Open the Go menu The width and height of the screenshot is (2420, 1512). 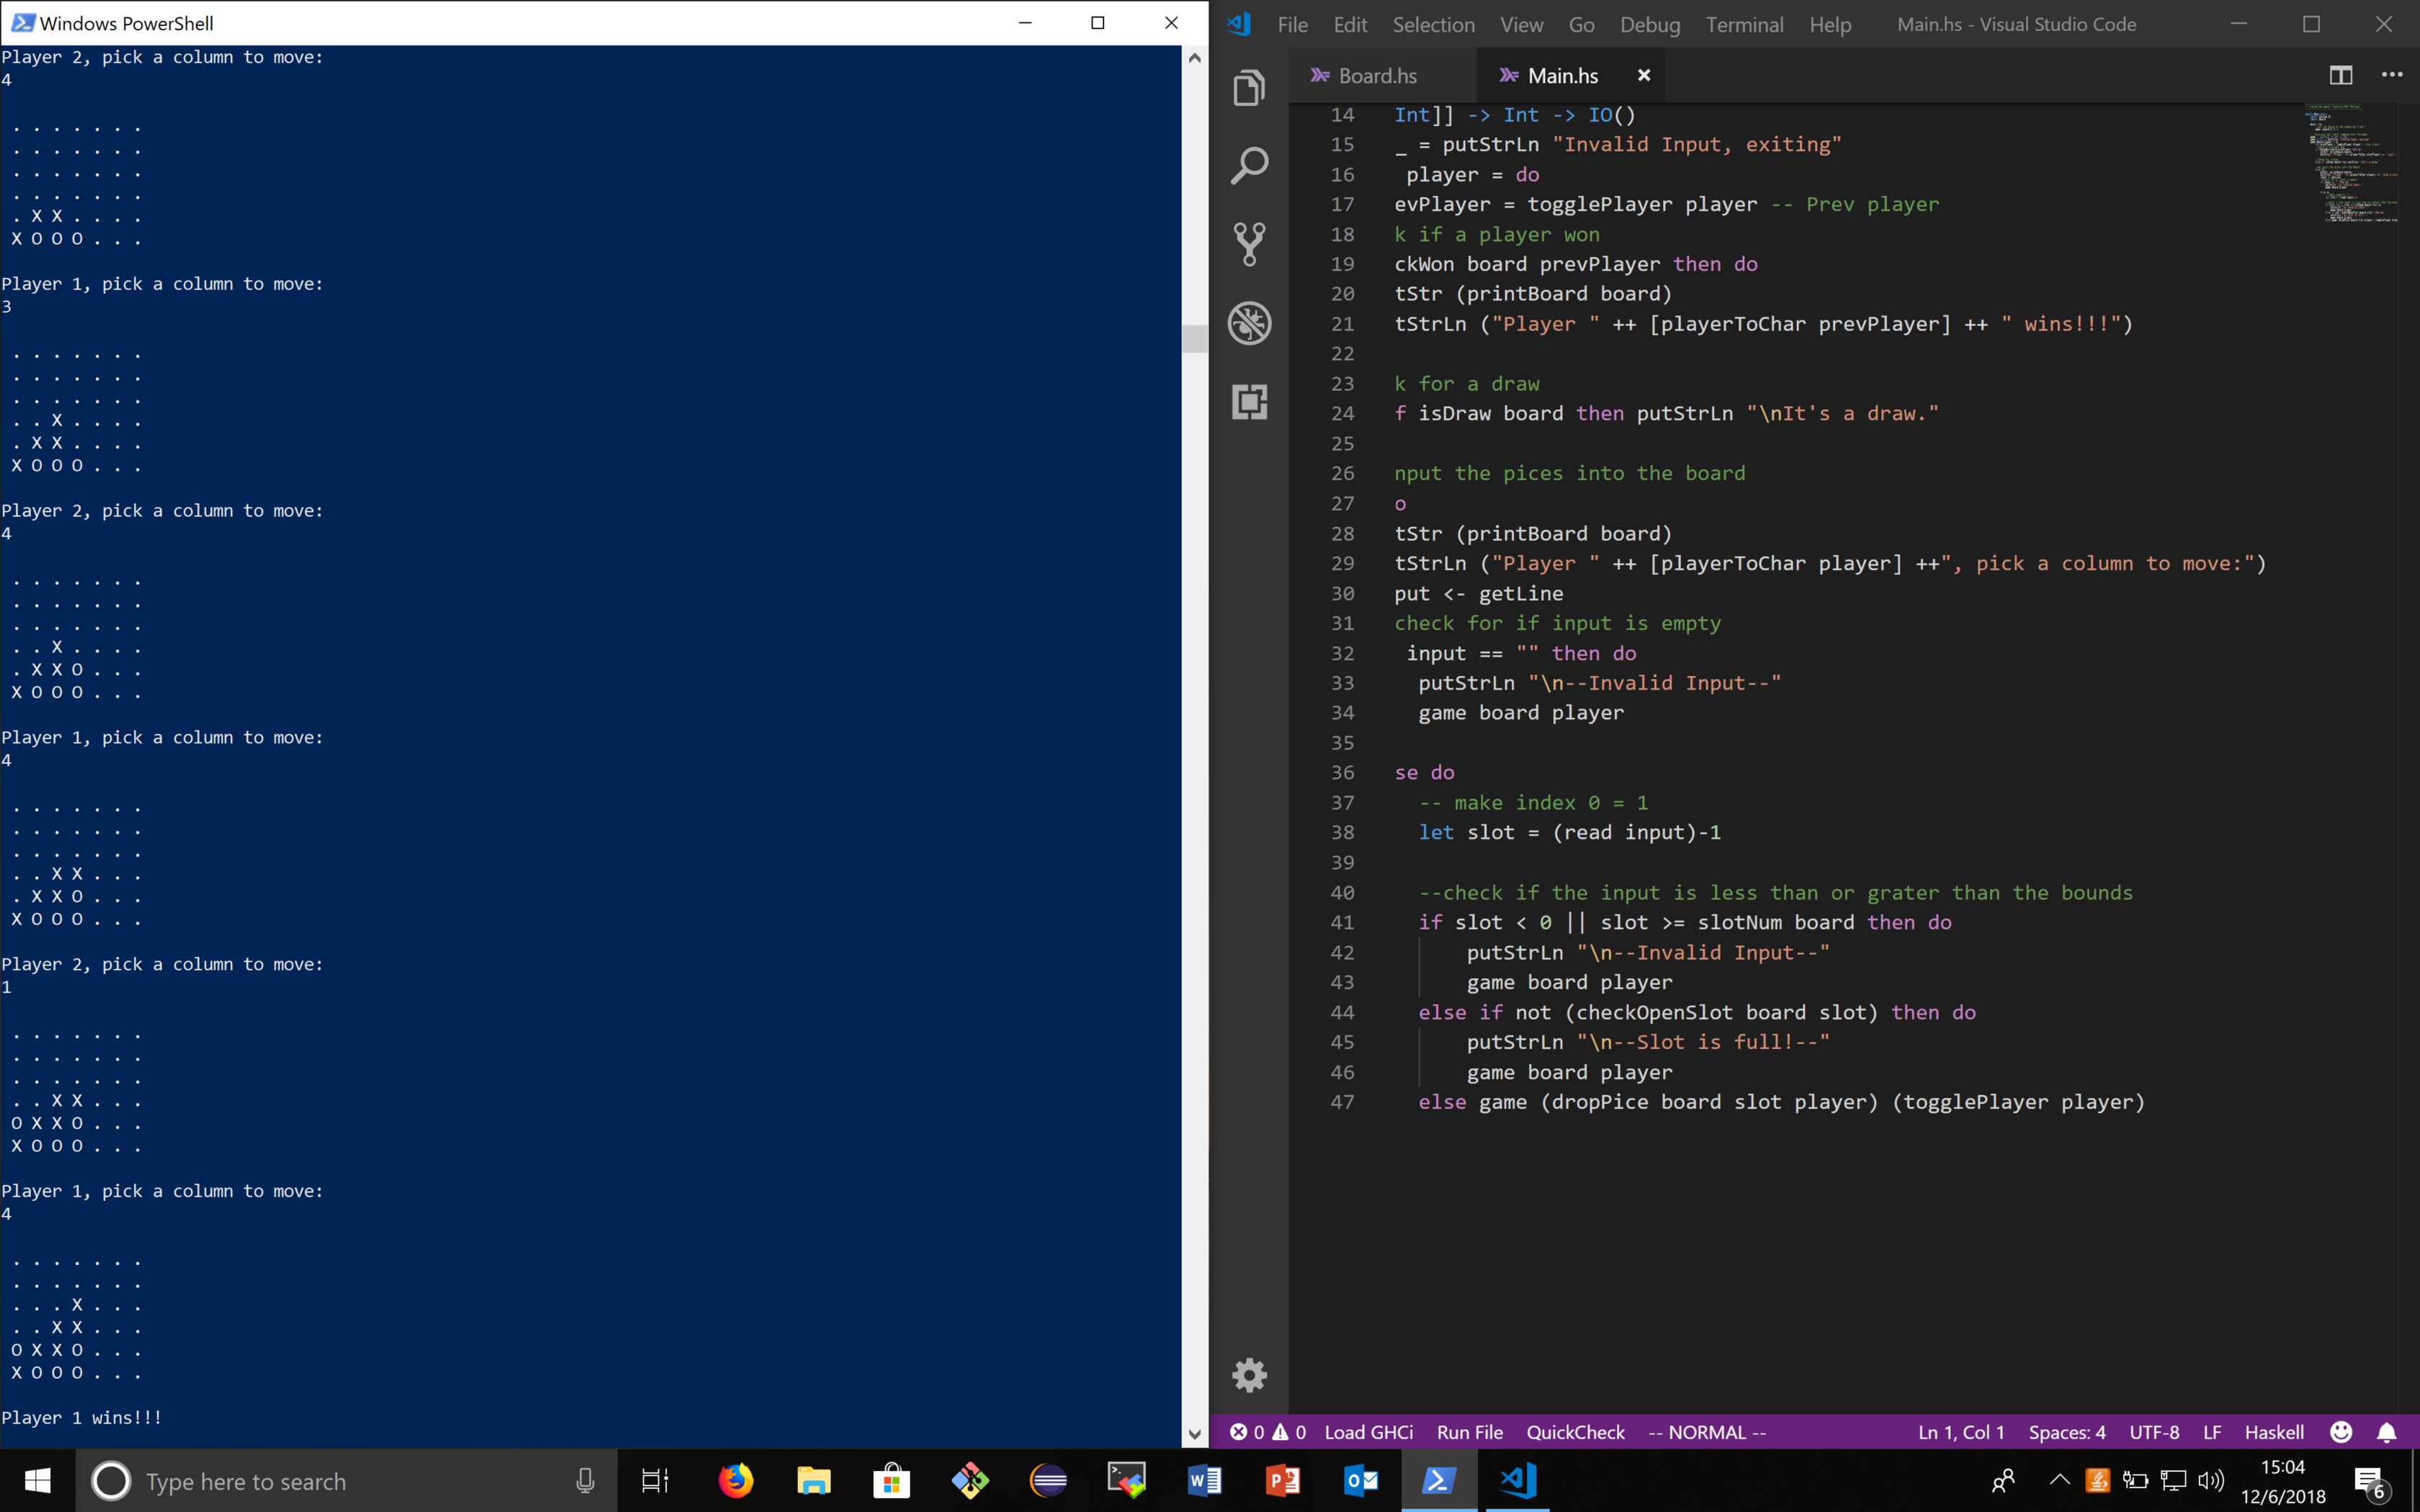click(1581, 24)
